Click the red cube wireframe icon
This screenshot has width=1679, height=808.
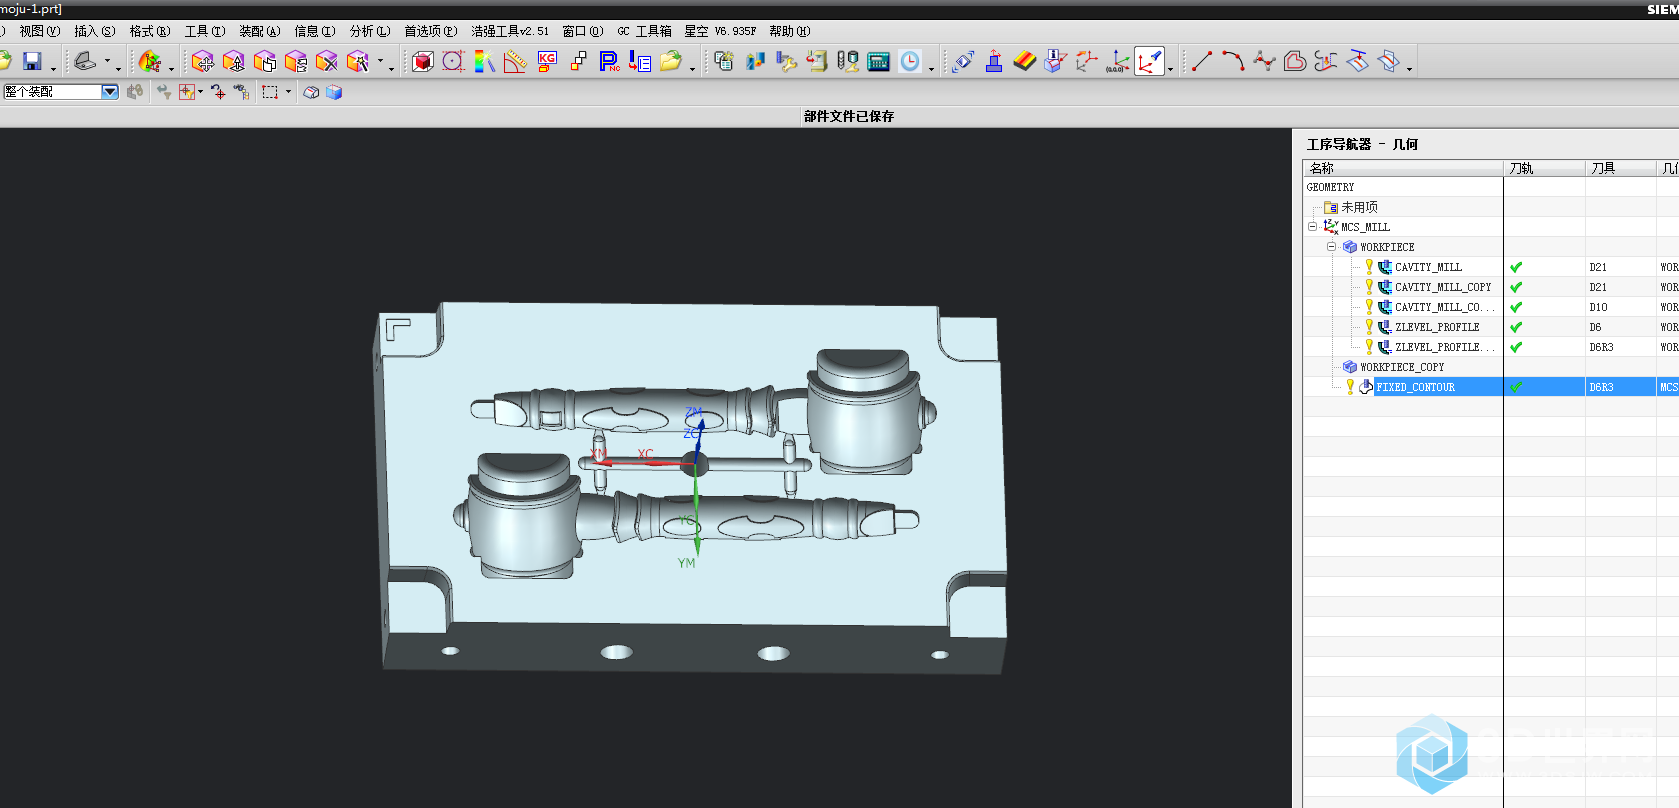tap(422, 62)
